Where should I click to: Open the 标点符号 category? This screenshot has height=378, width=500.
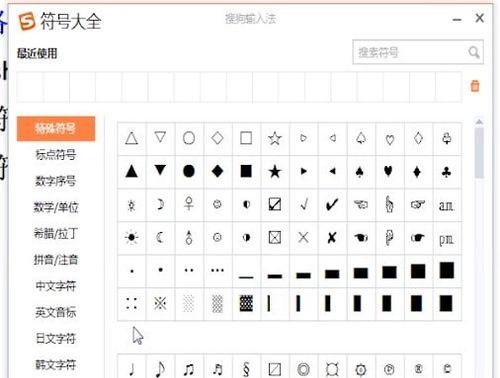pyautogui.click(x=56, y=155)
